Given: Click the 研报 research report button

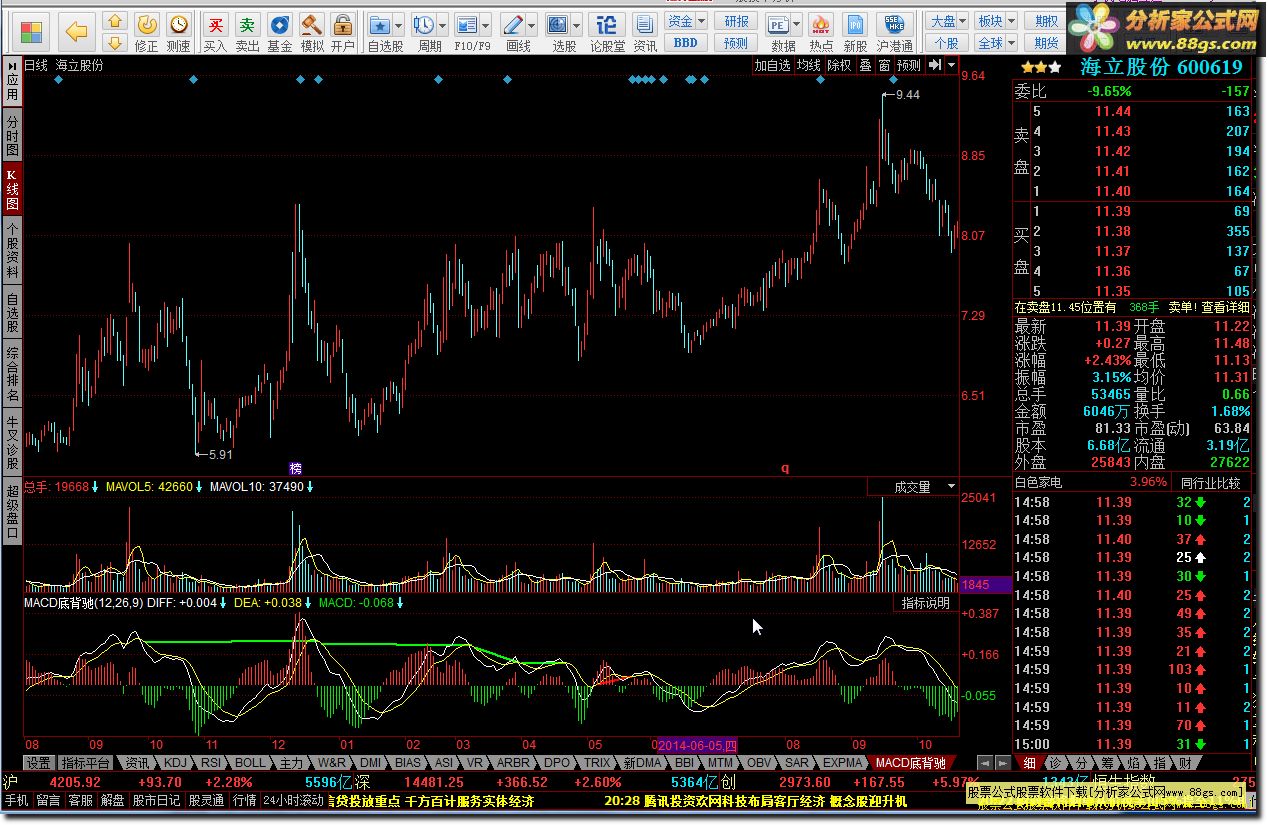Looking at the screenshot, I should click(x=736, y=21).
